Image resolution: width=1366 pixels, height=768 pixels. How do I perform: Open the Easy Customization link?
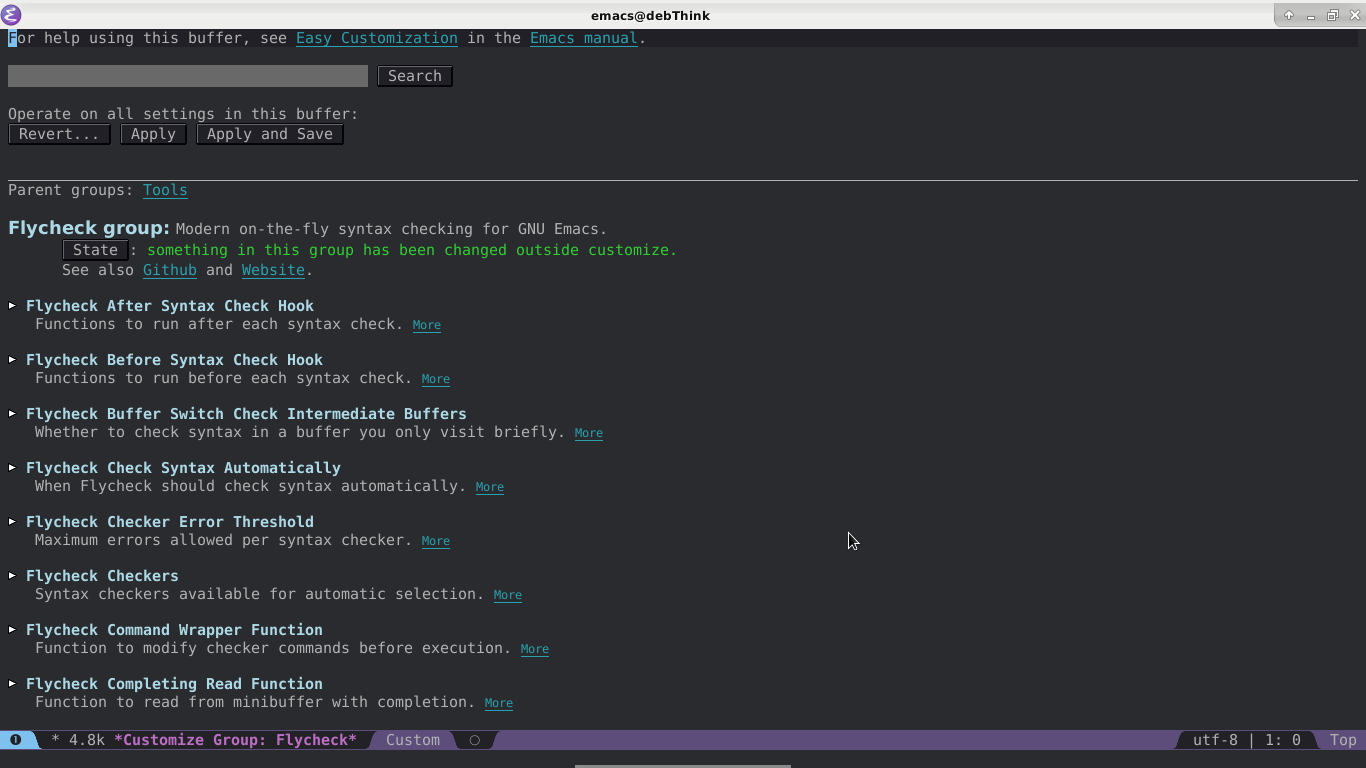click(x=376, y=38)
